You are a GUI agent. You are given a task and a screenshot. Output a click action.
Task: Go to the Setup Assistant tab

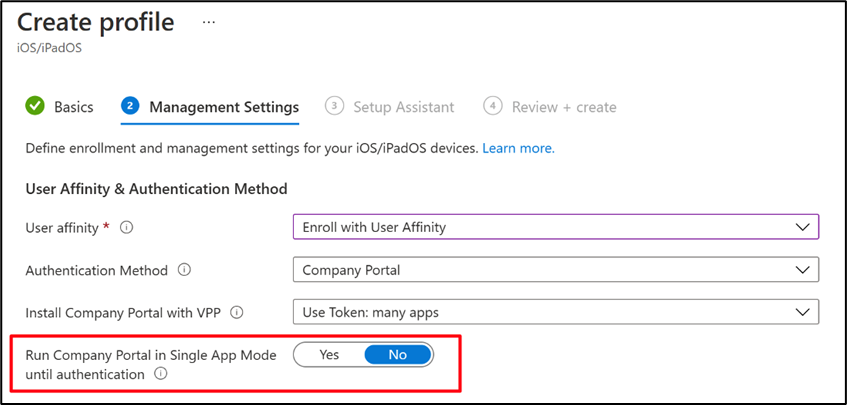coord(403,107)
